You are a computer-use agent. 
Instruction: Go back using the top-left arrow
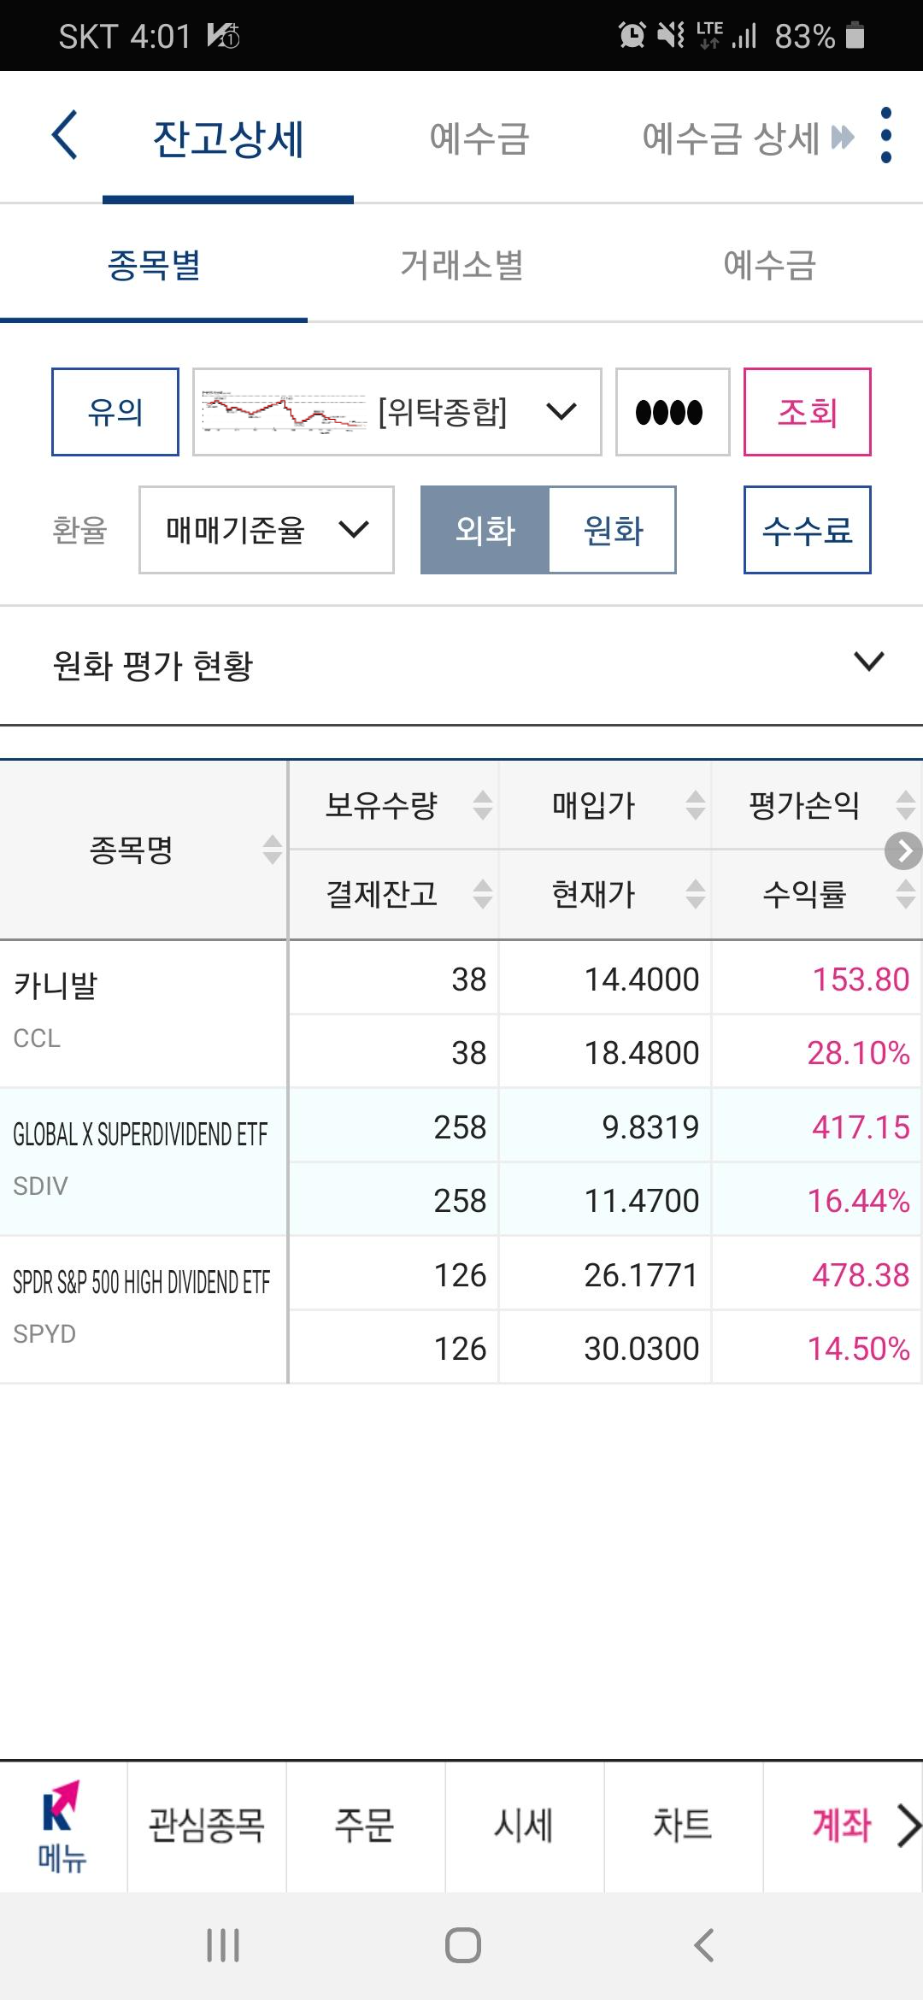click(65, 136)
